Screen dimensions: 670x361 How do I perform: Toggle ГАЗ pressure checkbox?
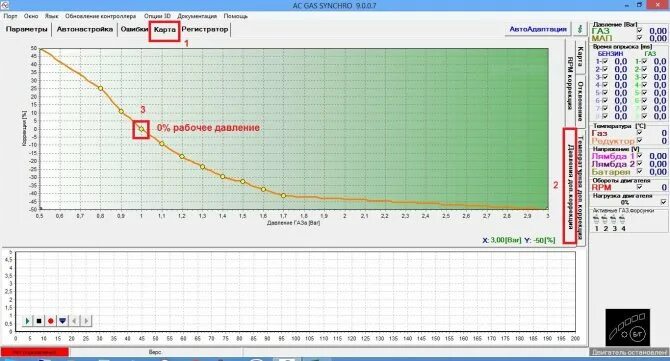click(x=640, y=31)
